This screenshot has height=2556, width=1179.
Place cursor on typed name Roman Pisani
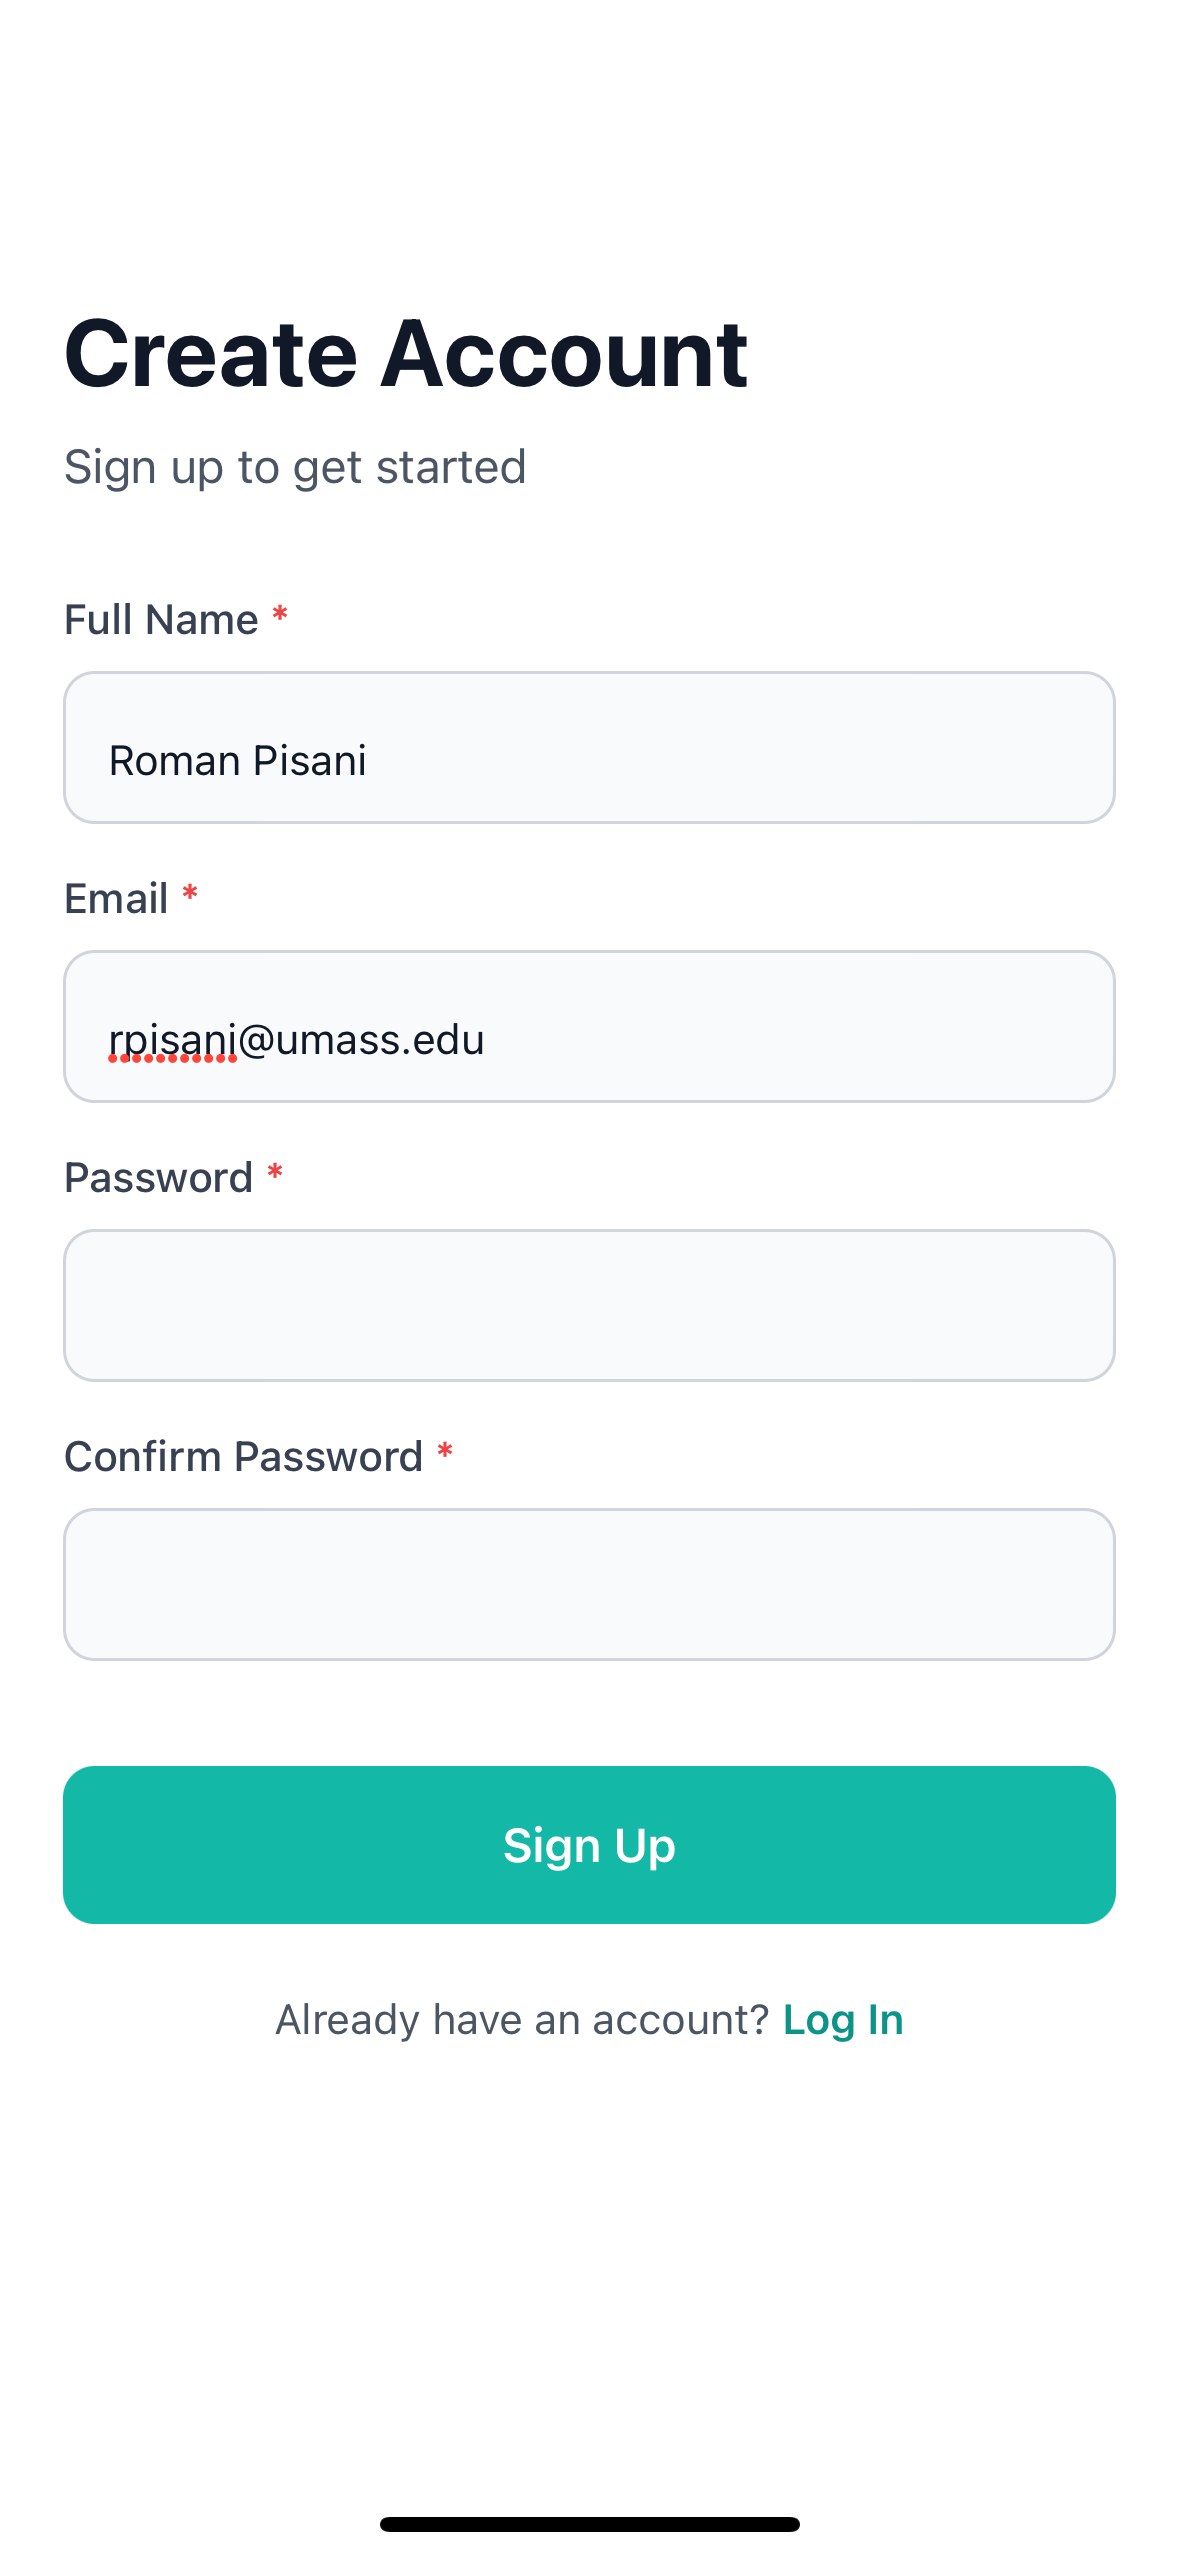pos(237,761)
